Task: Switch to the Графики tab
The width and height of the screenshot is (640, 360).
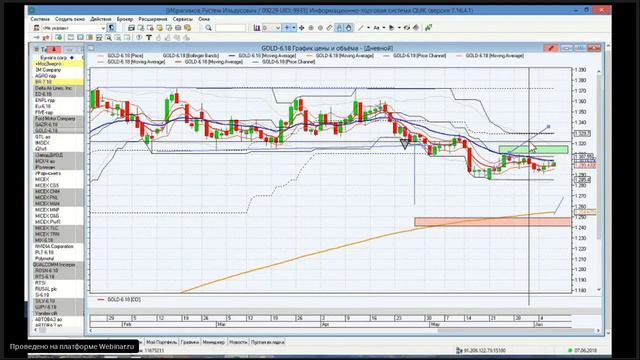Action: click(190, 342)
